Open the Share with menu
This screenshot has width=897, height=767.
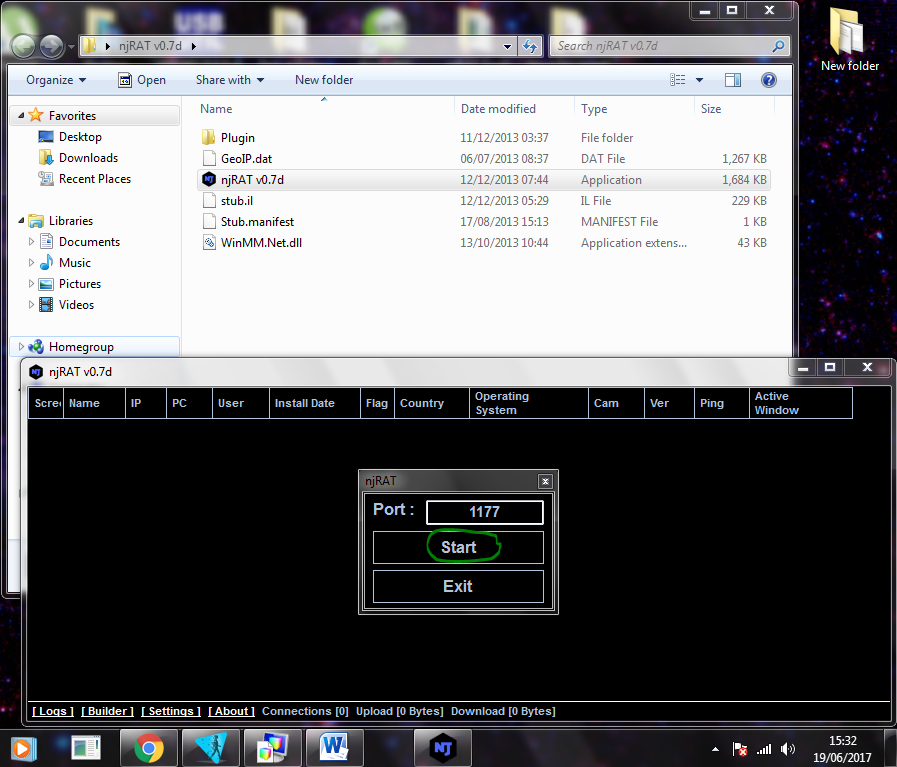click(x=229, y=80)
